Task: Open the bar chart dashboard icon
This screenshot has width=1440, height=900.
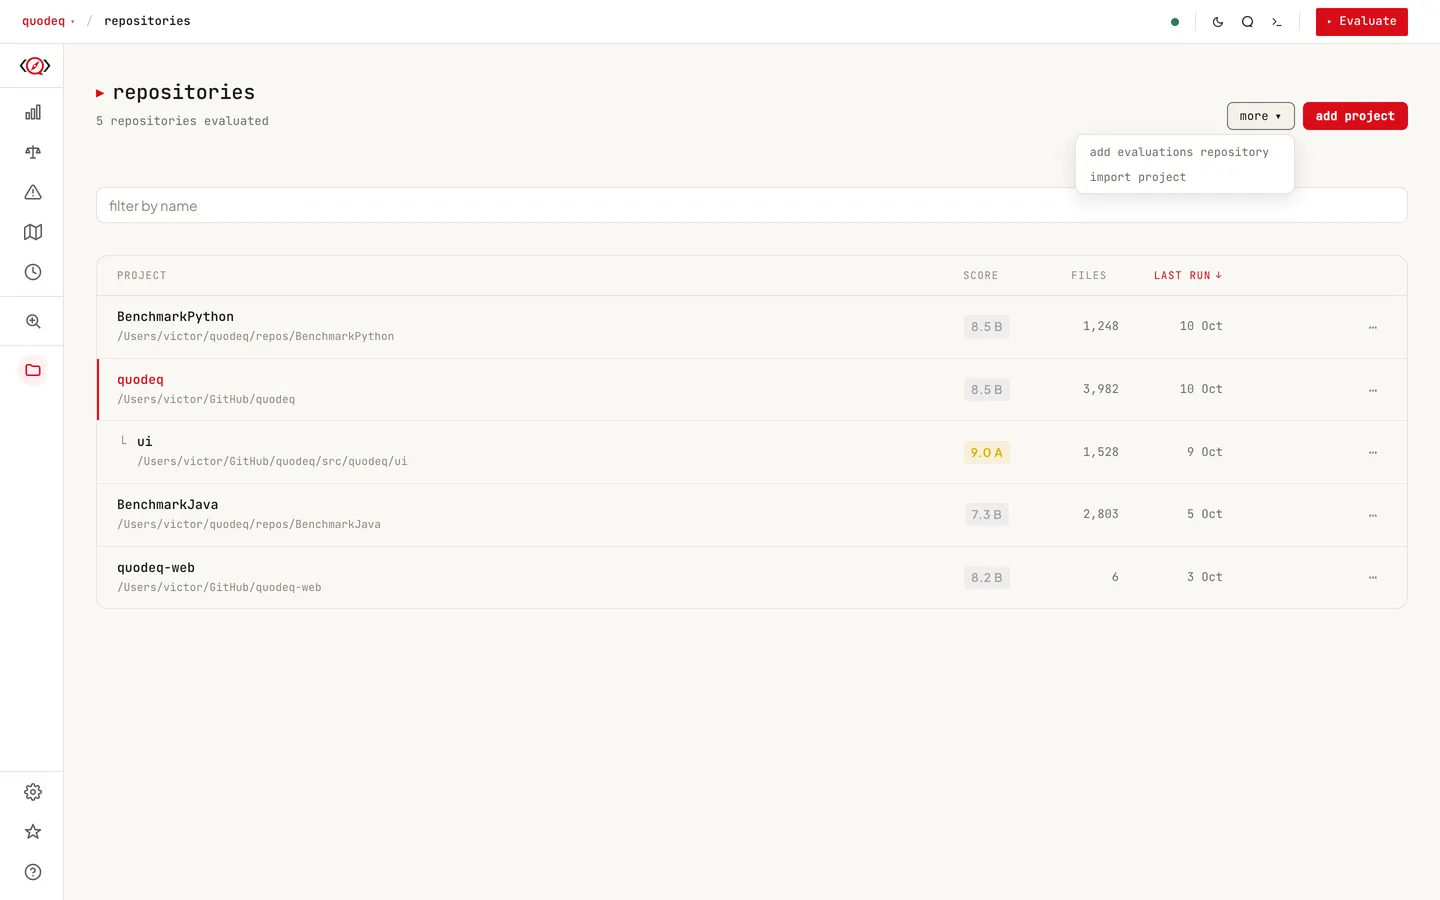Action: (x=33, y=112)
